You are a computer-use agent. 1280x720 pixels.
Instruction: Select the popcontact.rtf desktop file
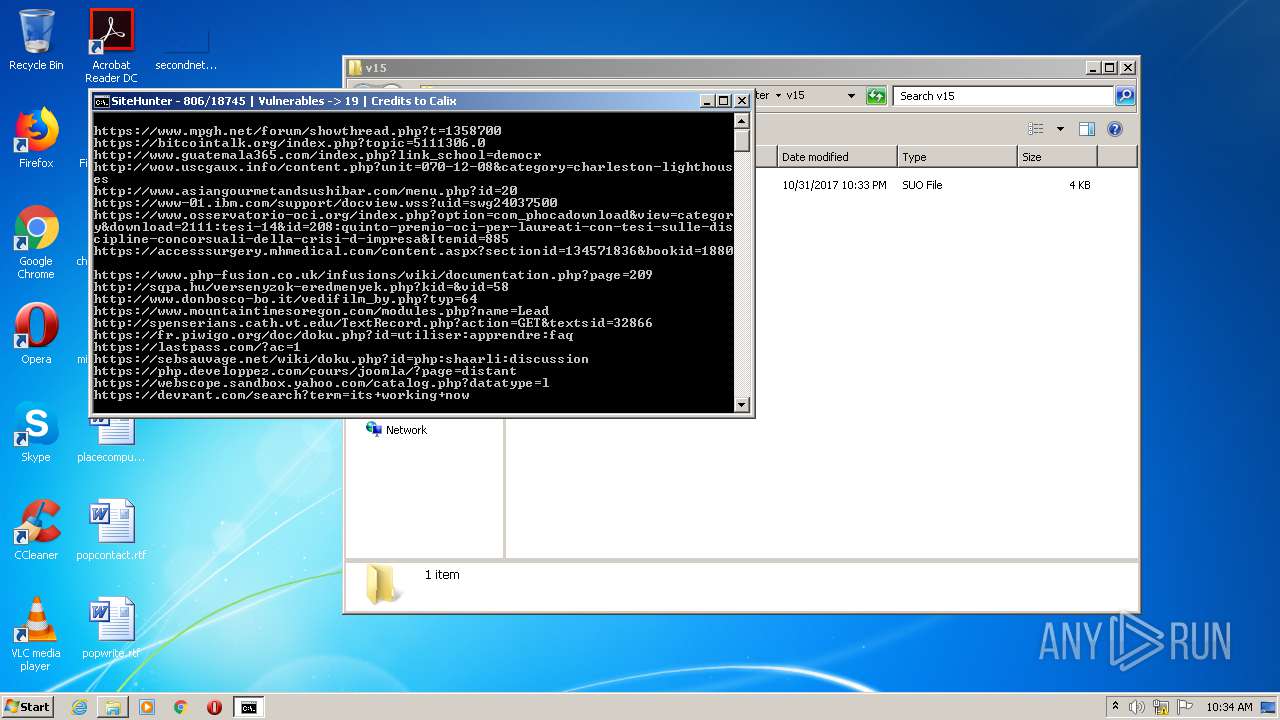(x=111, y=530)
